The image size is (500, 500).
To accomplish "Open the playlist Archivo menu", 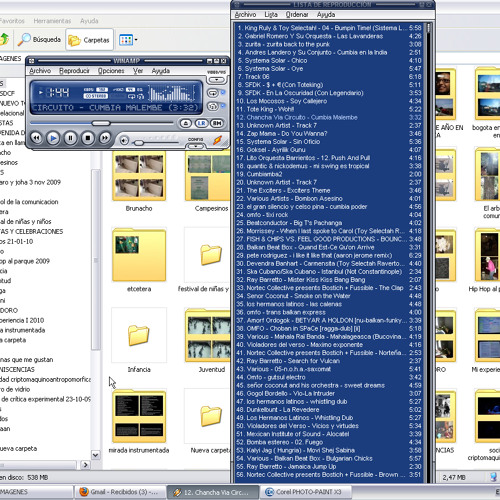I will point(245,15).
